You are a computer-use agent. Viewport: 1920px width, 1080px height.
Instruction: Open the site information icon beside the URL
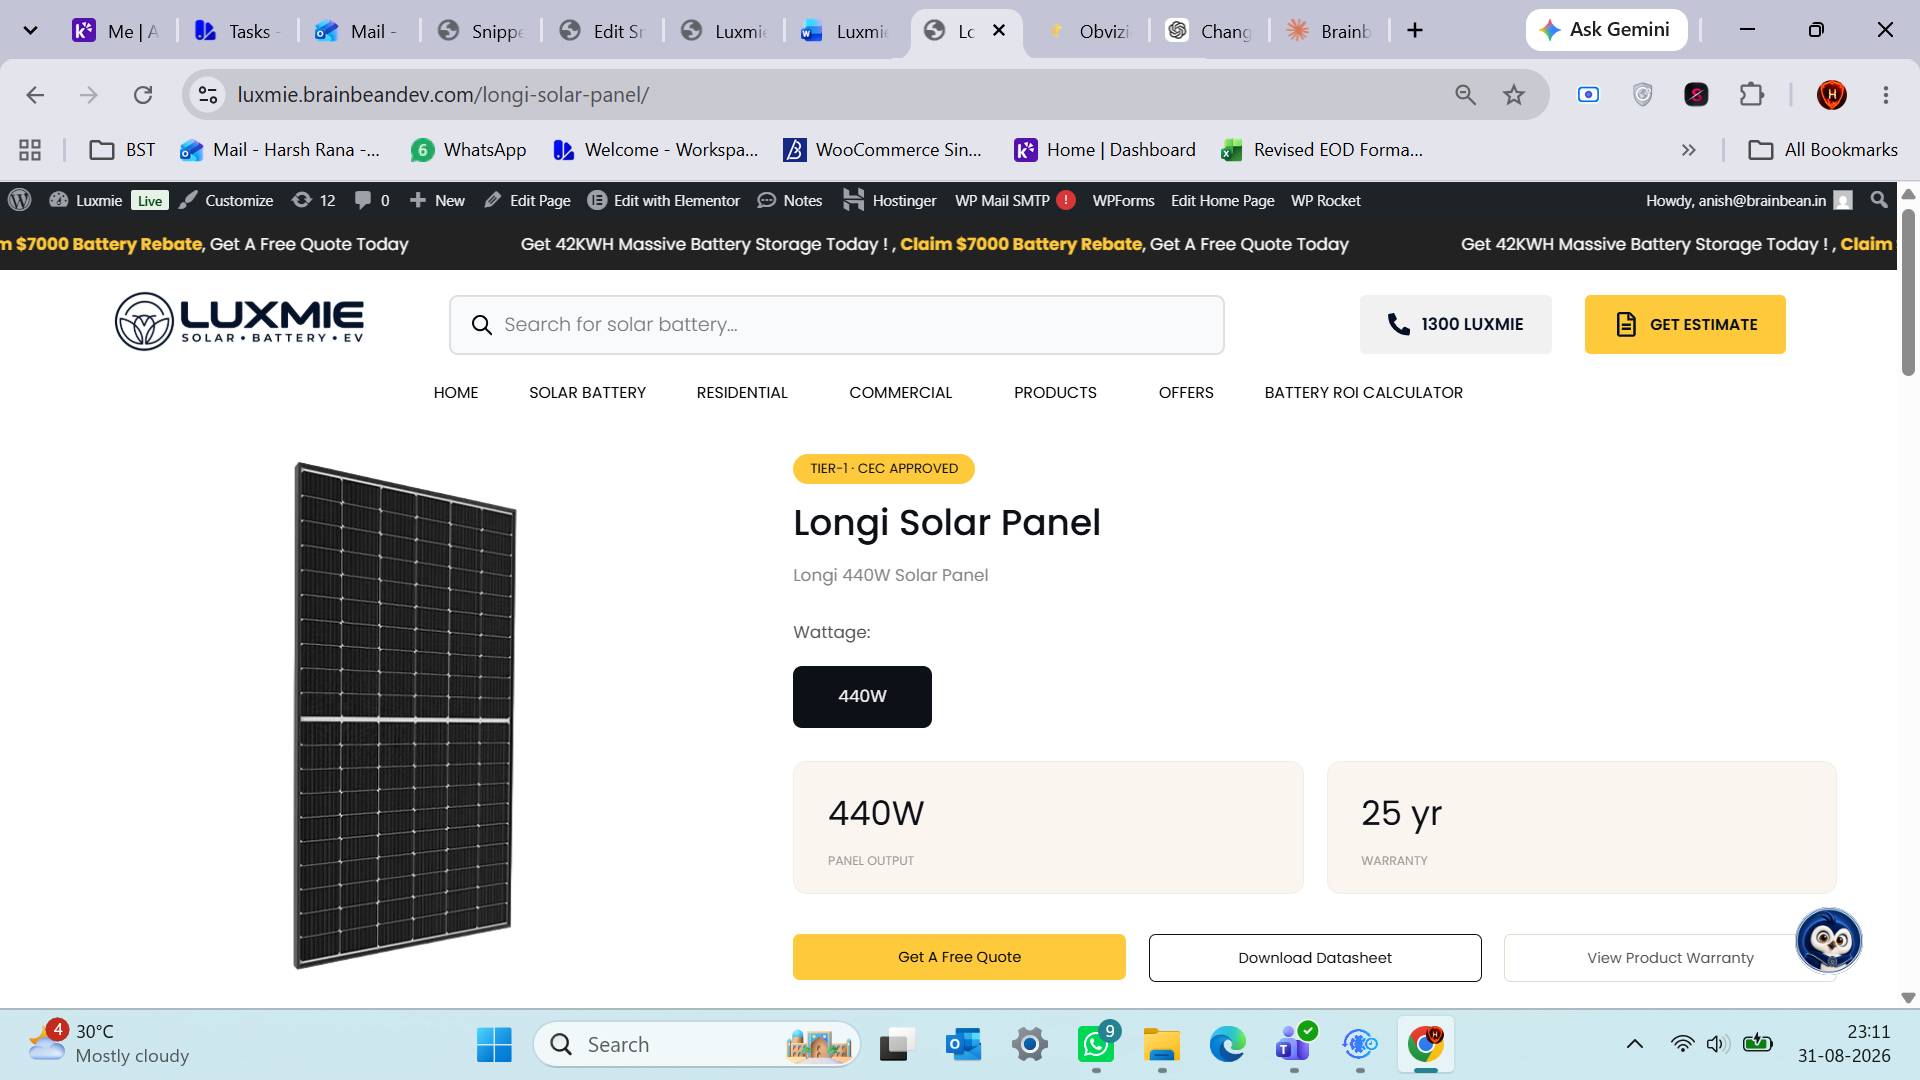(x=208, y=95)
